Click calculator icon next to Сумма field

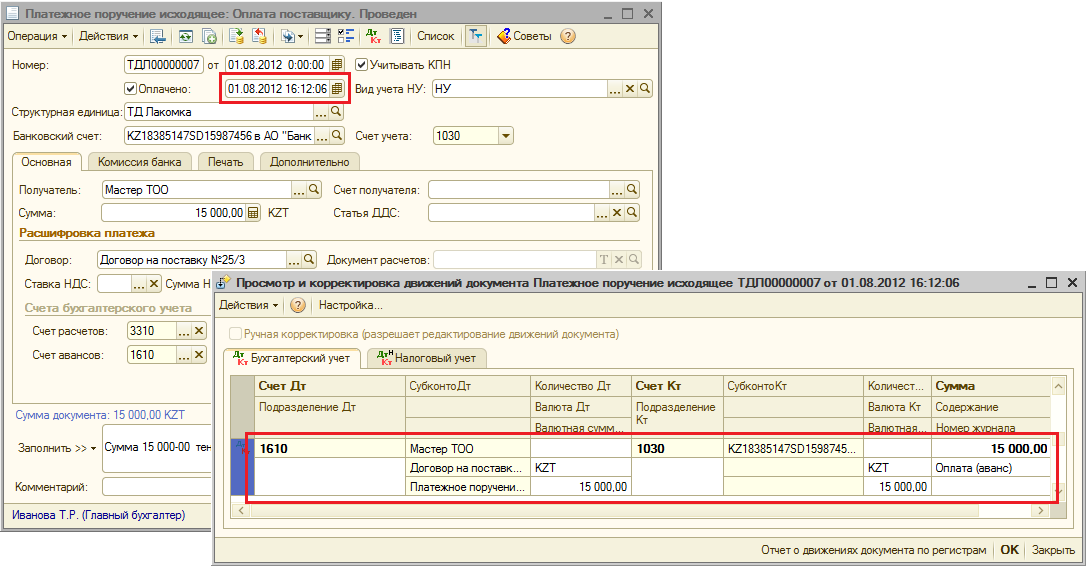(253, 213)
